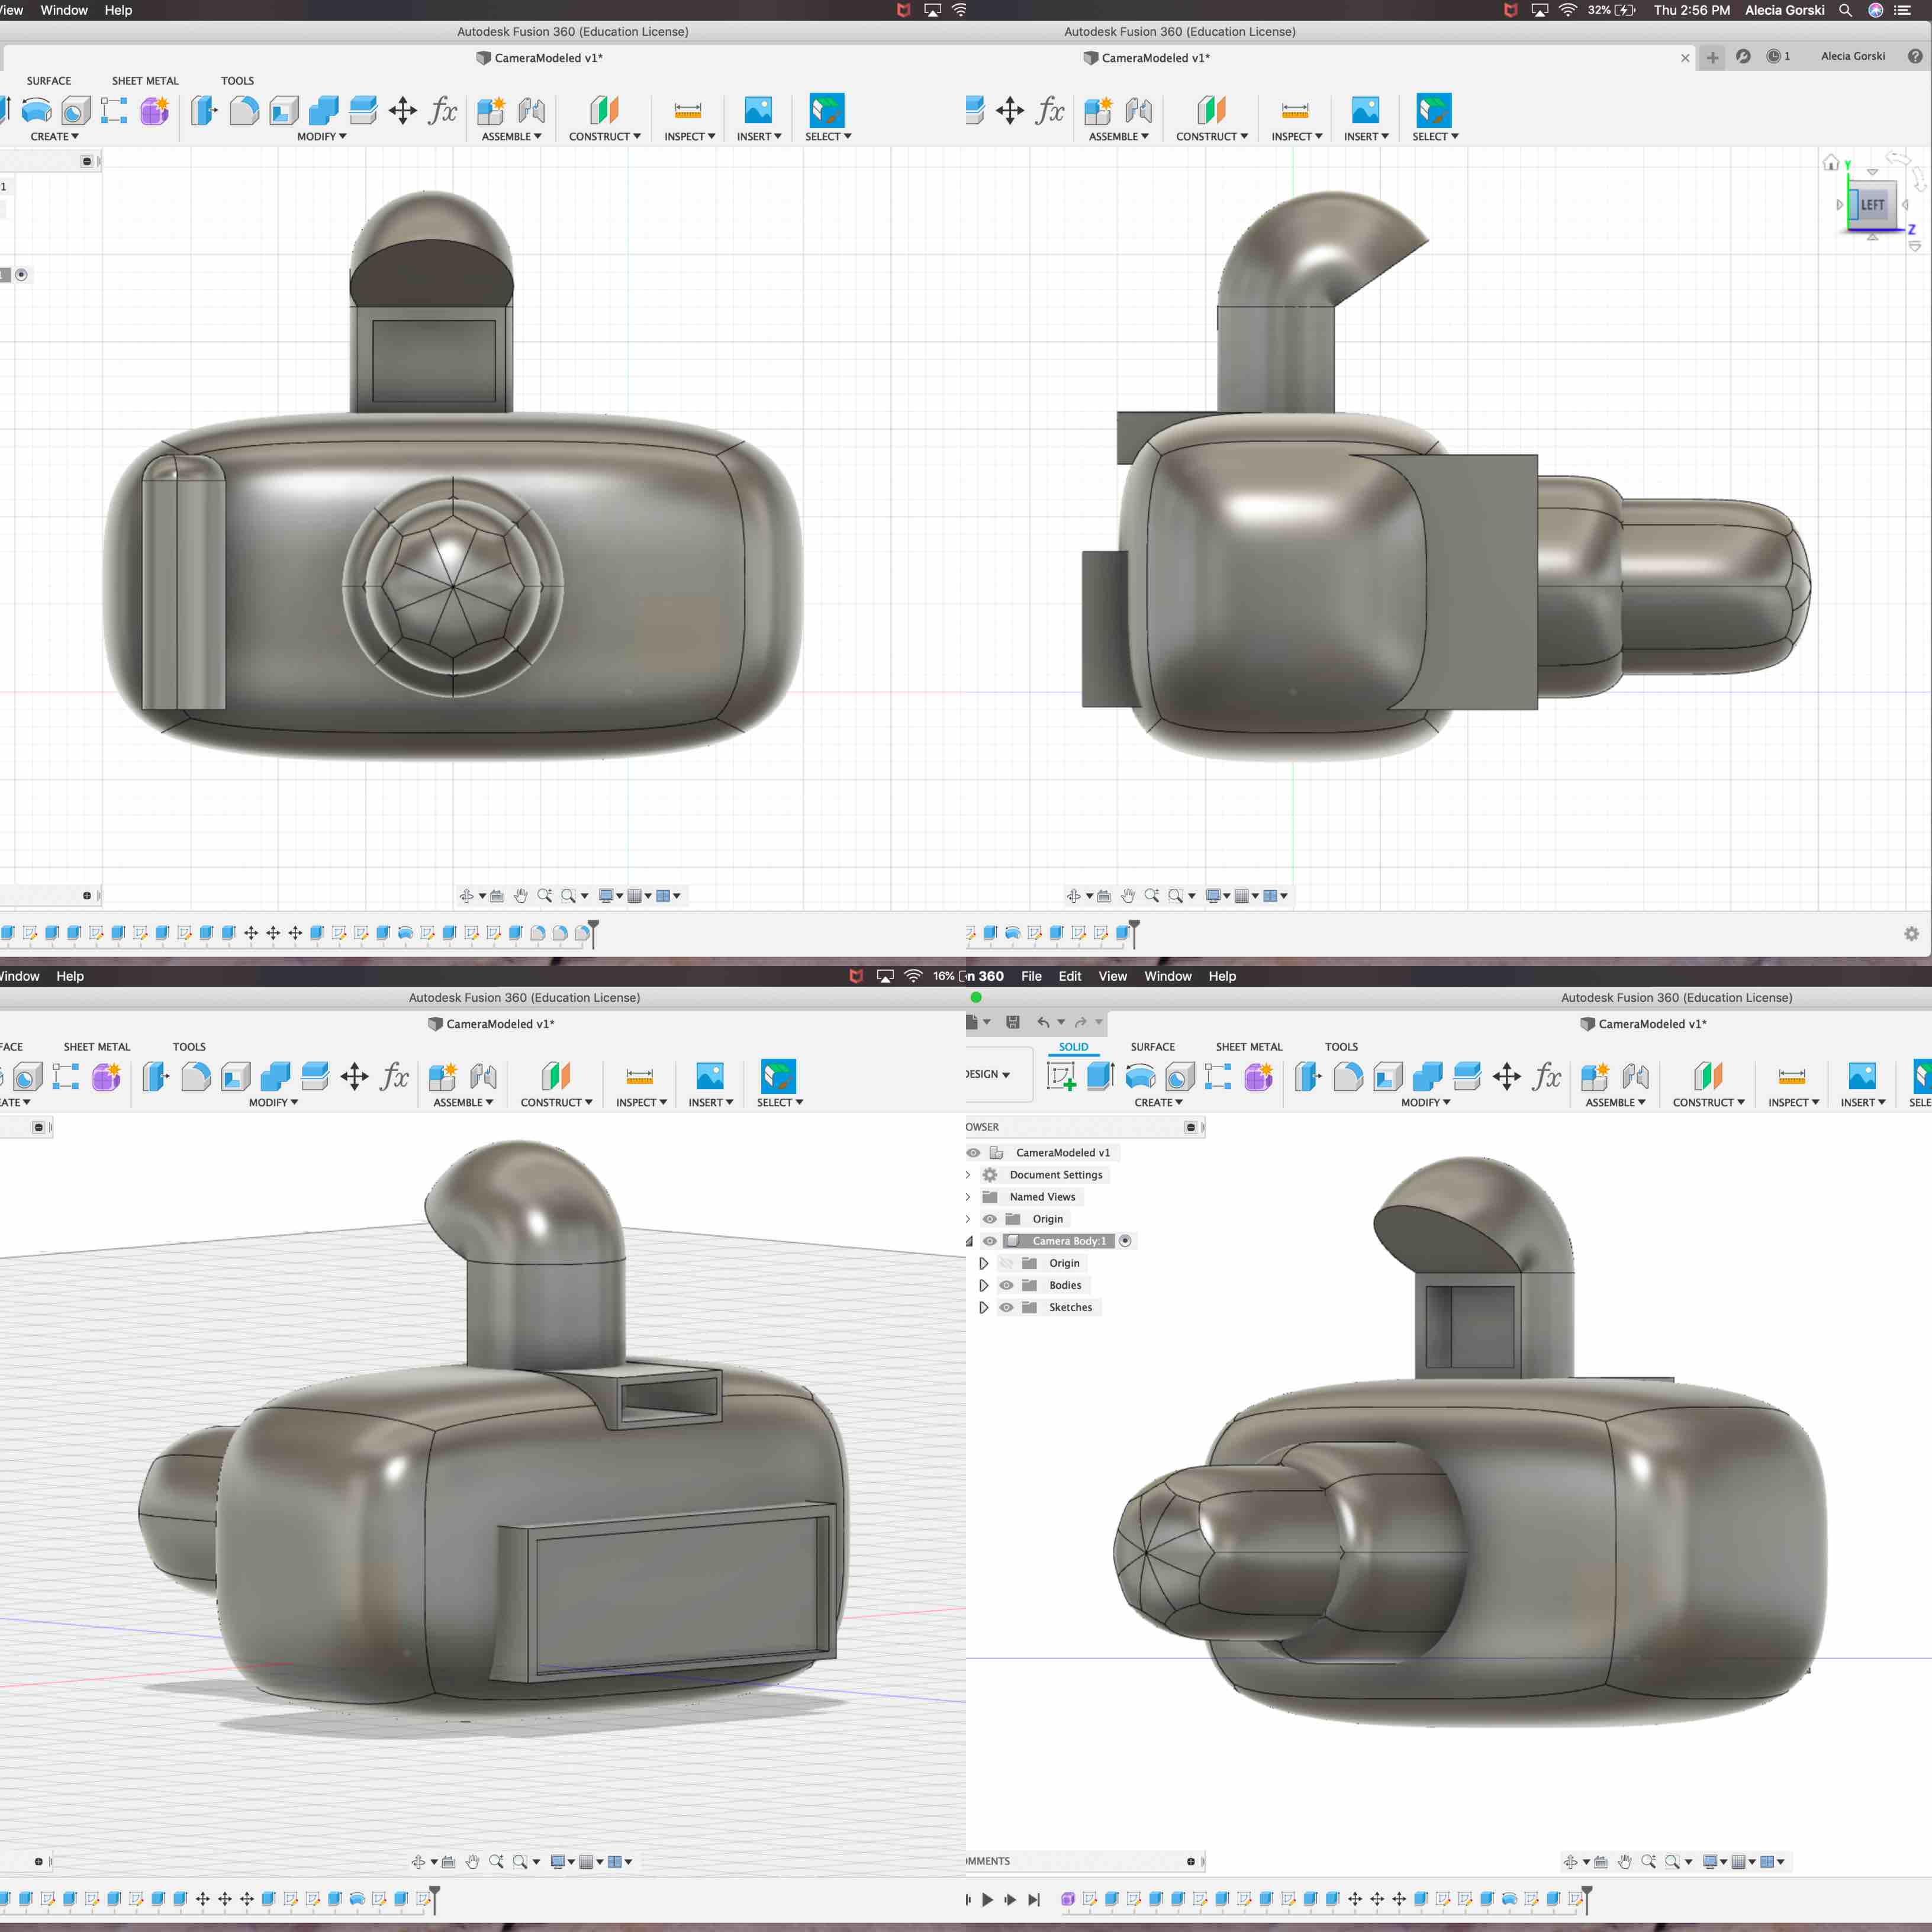Click activate radio button beside Camera Body:1
Image resolution: width=1932 pixels, height=1932 pixels.
1125,1240
